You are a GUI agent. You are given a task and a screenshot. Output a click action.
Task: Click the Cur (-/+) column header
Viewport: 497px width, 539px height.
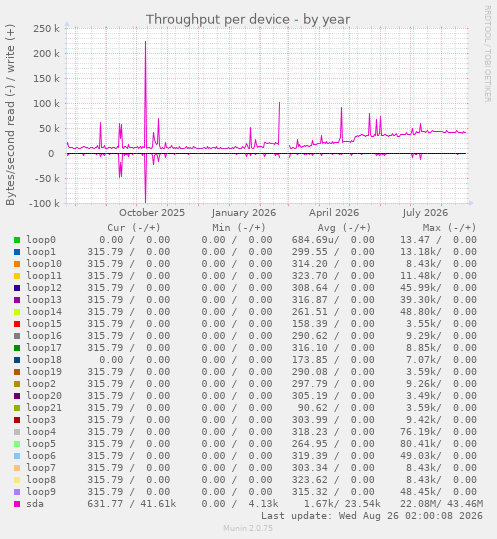pyautogui.click(x=134, y=228)
